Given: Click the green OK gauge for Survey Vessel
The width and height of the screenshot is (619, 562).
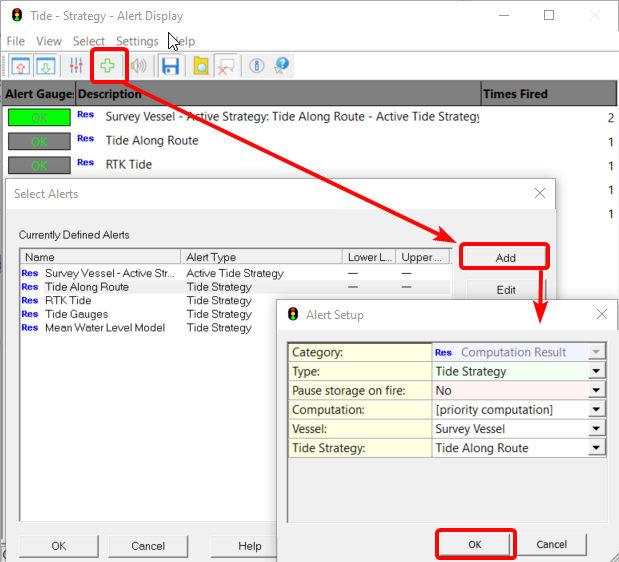Looking at the screenshot, I should click(38, 117).
